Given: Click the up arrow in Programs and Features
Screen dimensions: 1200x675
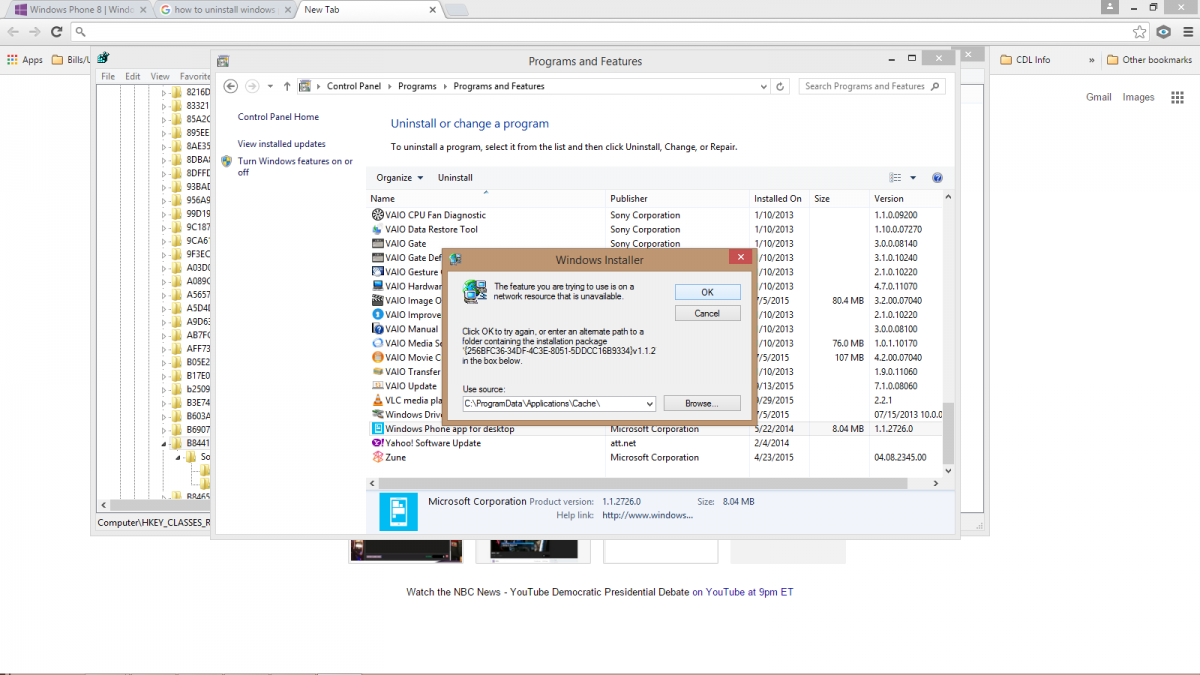Looking at the screenshot, I should (x=287, y=86).
